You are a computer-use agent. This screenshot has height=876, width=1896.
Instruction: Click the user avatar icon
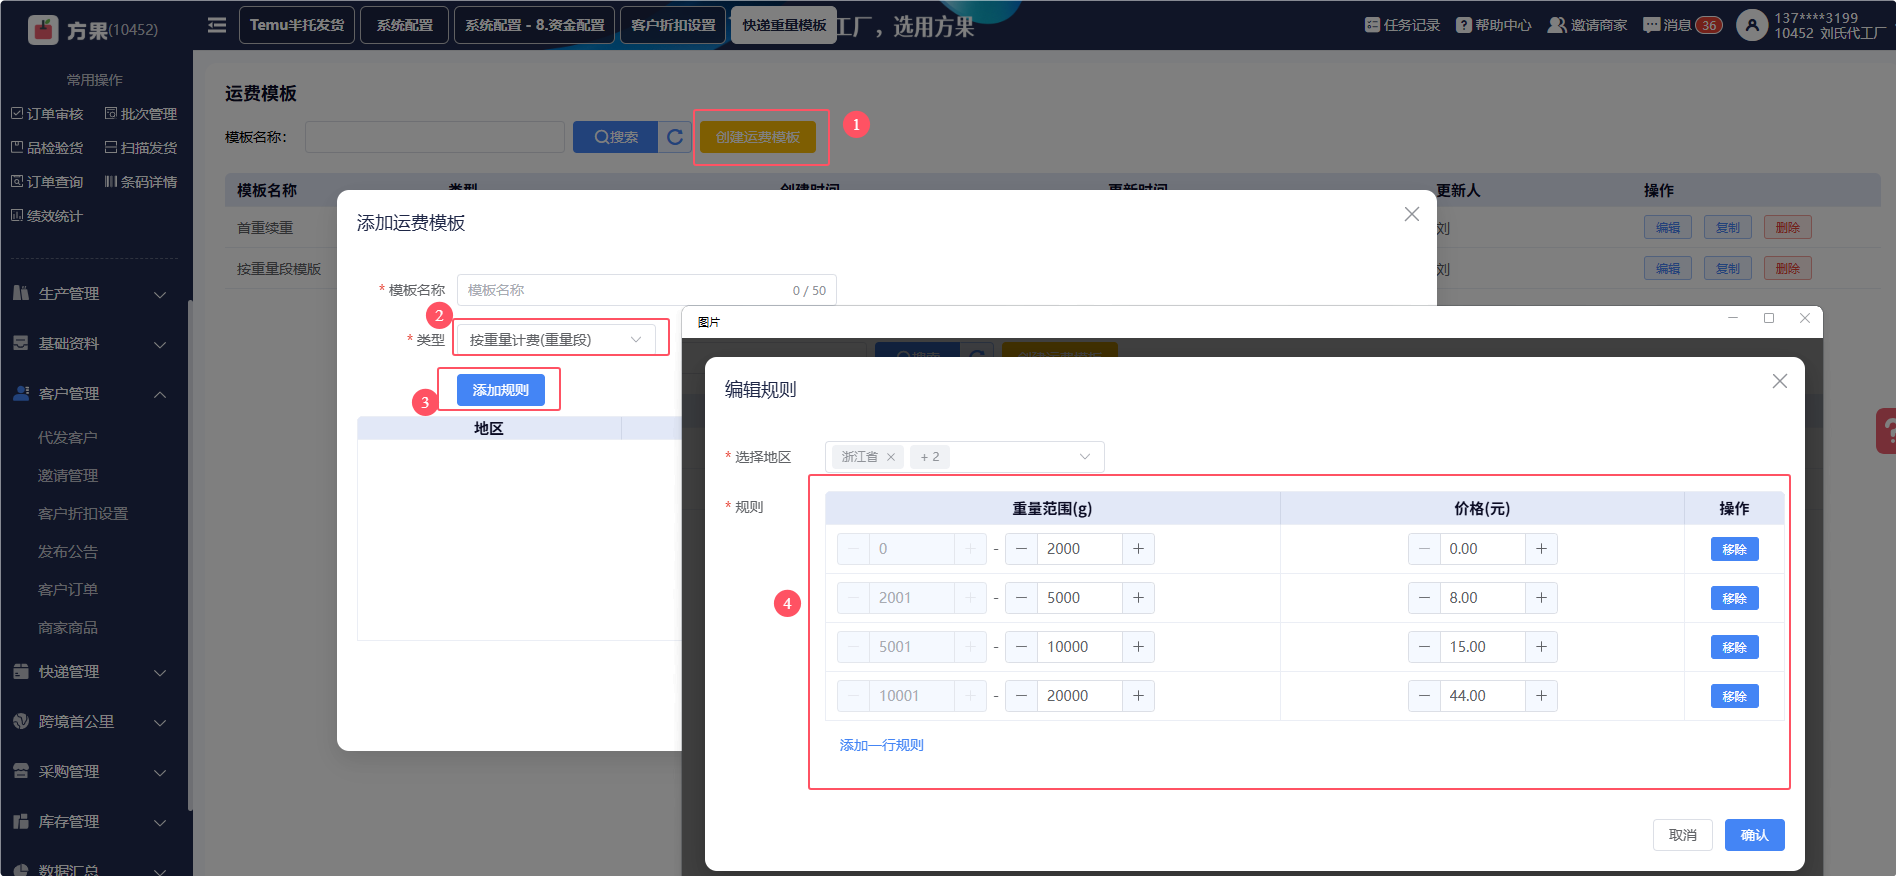[1751, 25]
